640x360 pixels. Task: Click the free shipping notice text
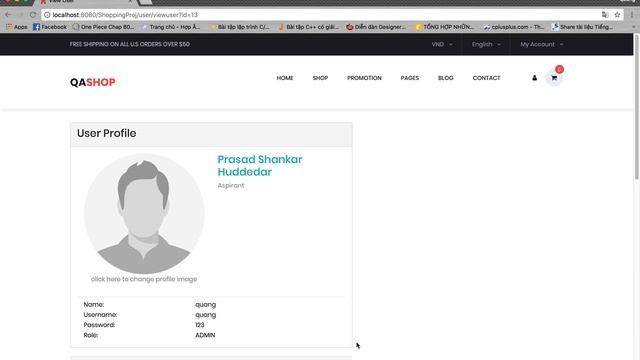coord(129,44)
